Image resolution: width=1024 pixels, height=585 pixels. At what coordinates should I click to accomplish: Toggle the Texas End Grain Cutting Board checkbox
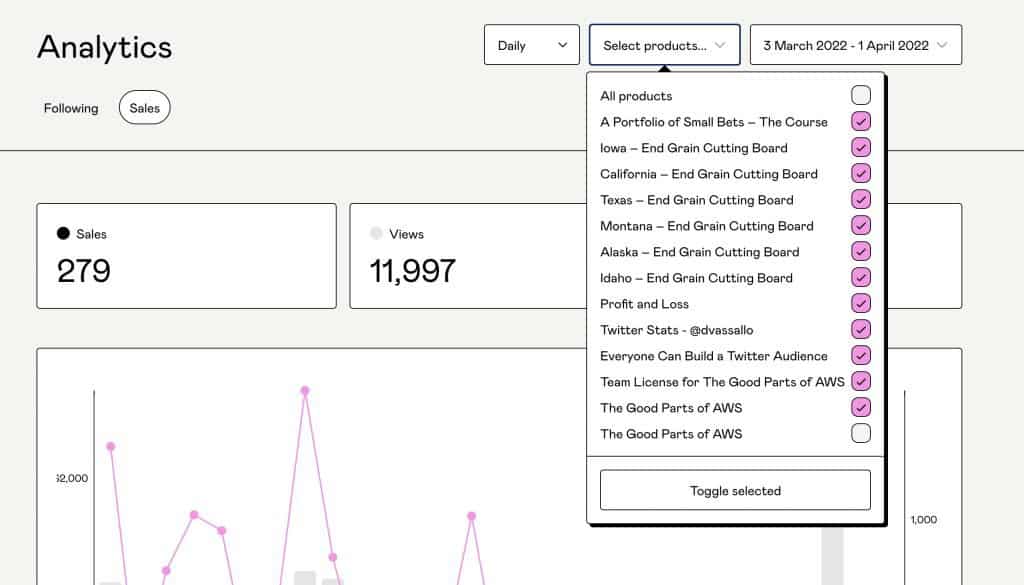tap(860, 199)
